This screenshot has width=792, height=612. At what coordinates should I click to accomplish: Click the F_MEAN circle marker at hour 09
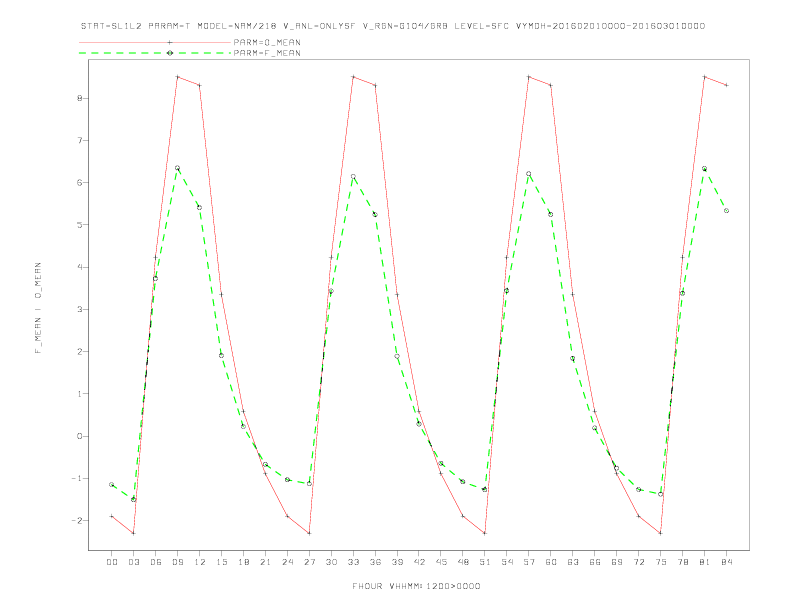pyautogui.click(x=177, y=168)
